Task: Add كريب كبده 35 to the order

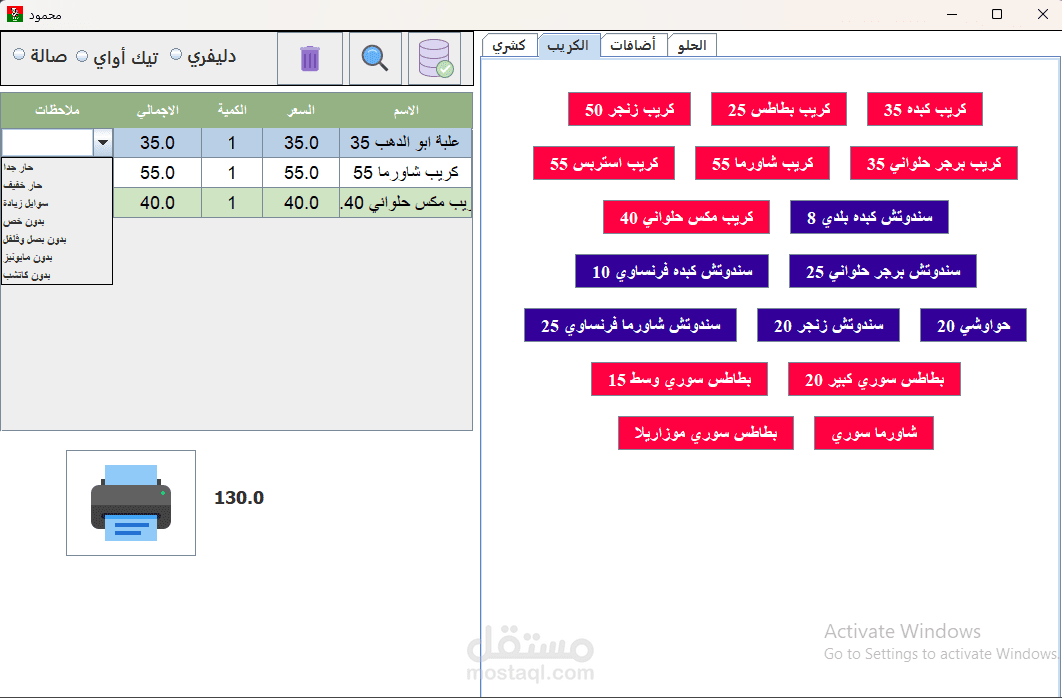Action: point(925,109)
